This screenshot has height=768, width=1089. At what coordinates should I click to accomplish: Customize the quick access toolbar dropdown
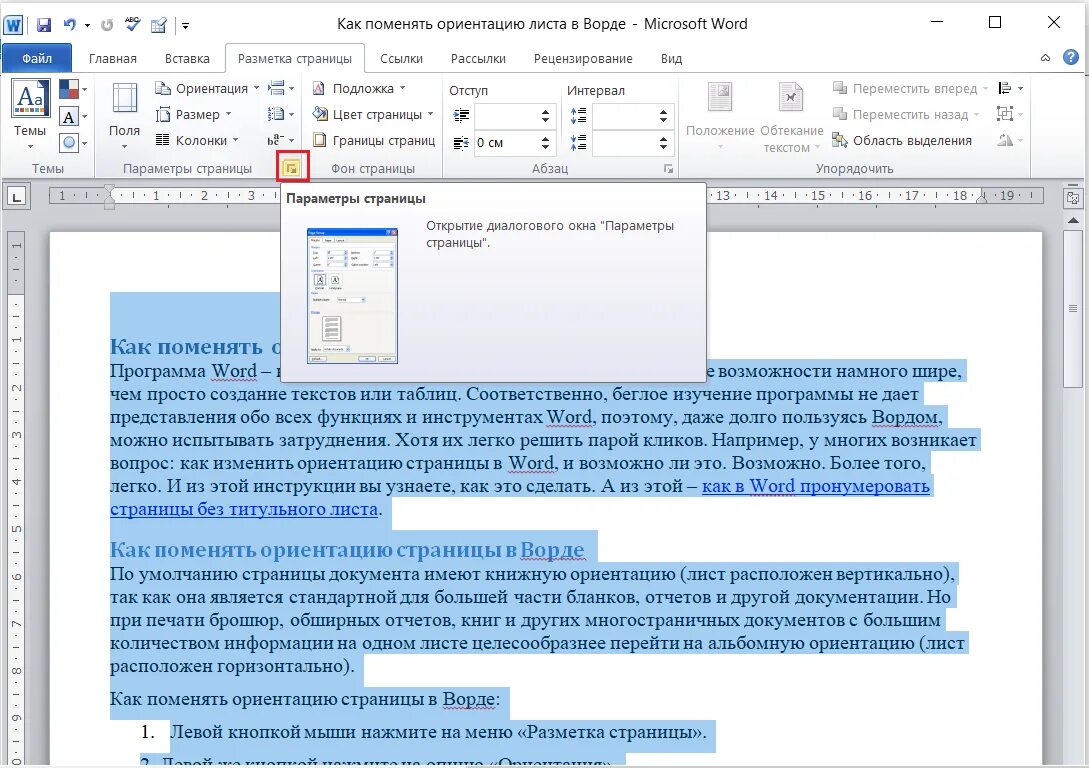[x=185, y=26]
